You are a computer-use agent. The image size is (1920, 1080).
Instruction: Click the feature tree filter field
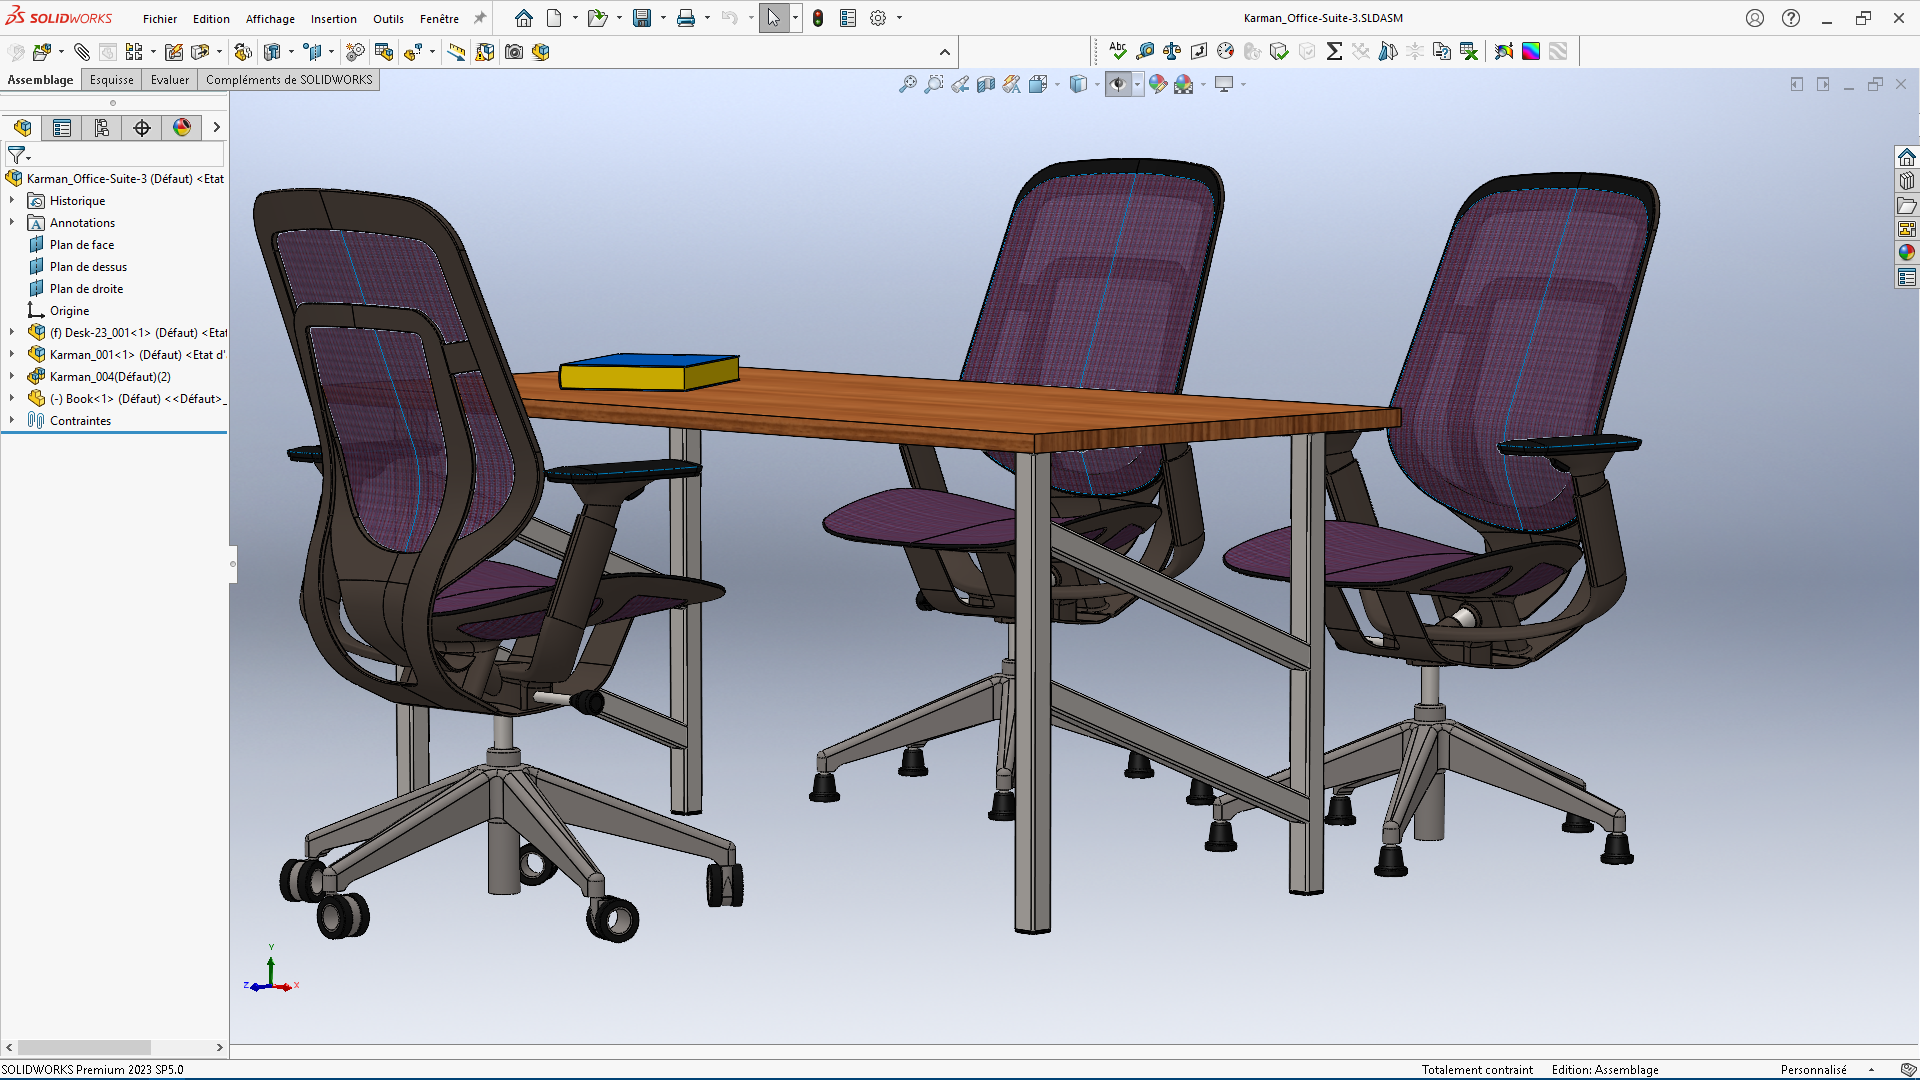click(x=115, y=156)
